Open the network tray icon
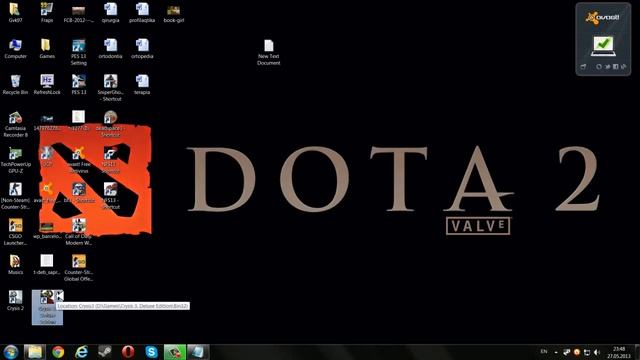Image resolution: width=640 pixels, height=360 pixels. (x=587, y=352)
